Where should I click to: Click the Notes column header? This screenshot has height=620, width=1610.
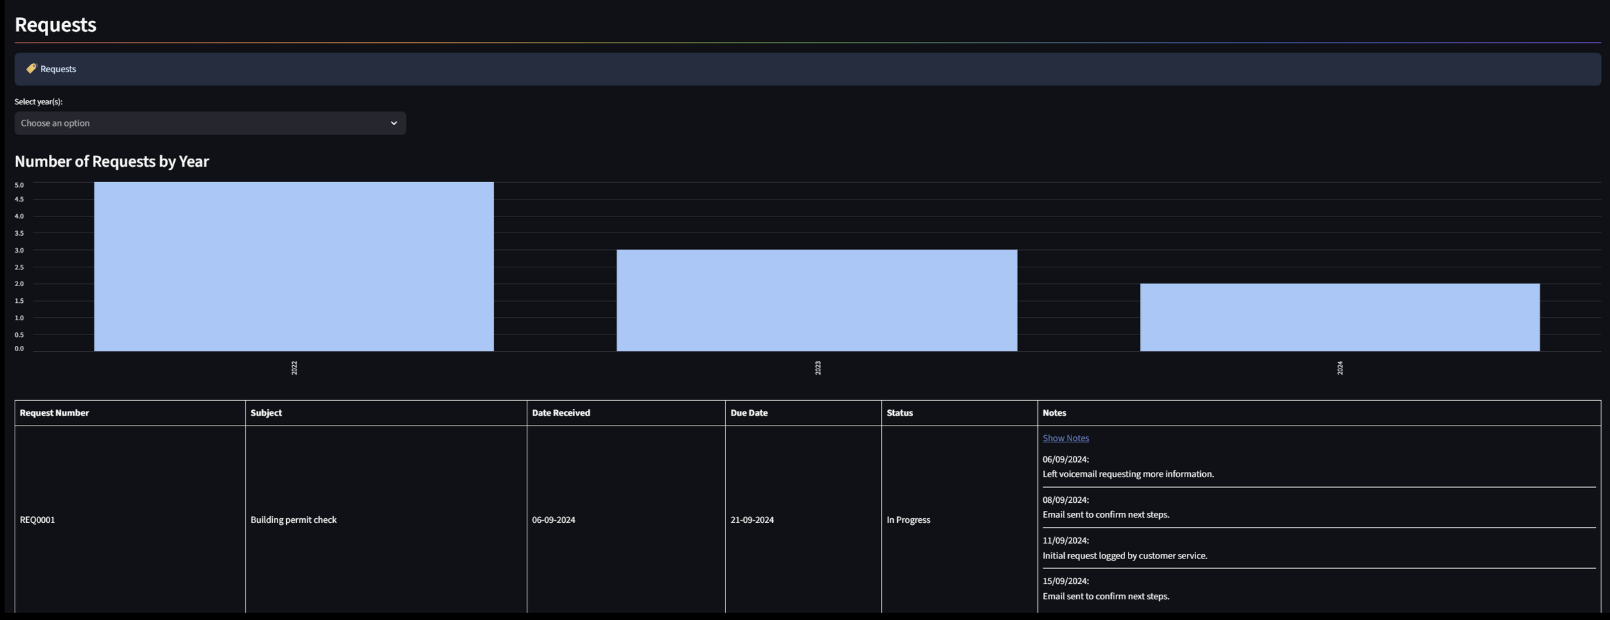1054,413
